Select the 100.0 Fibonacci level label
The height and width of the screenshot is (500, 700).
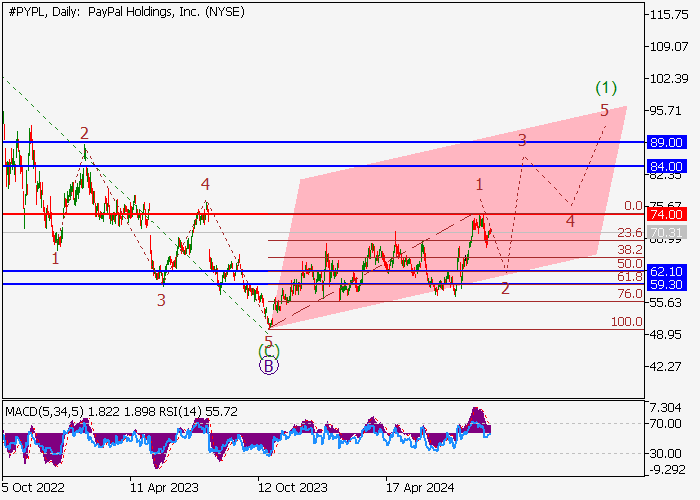pyautogui.click(x=626, y=322)
